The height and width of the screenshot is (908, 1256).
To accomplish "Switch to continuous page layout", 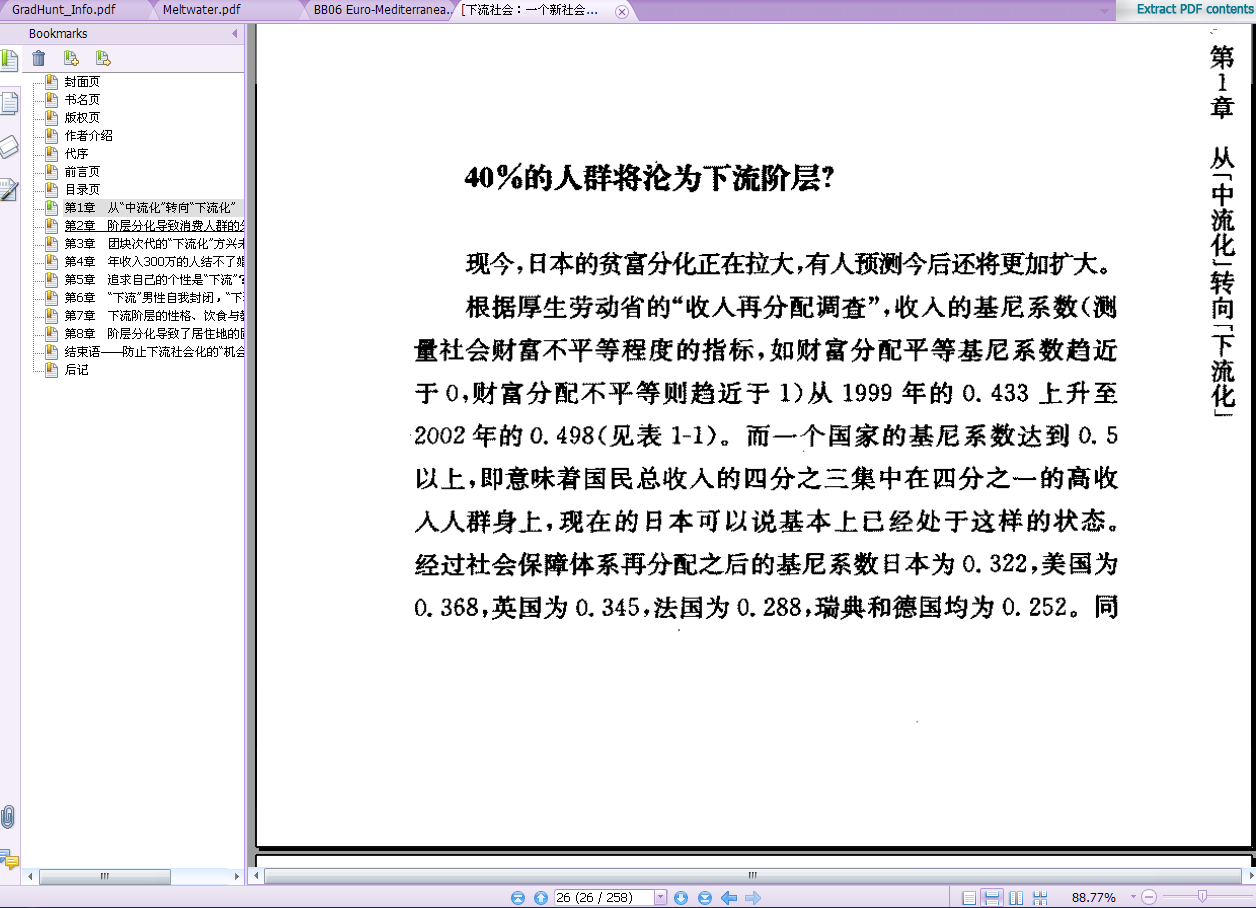I will coord(992,898).
